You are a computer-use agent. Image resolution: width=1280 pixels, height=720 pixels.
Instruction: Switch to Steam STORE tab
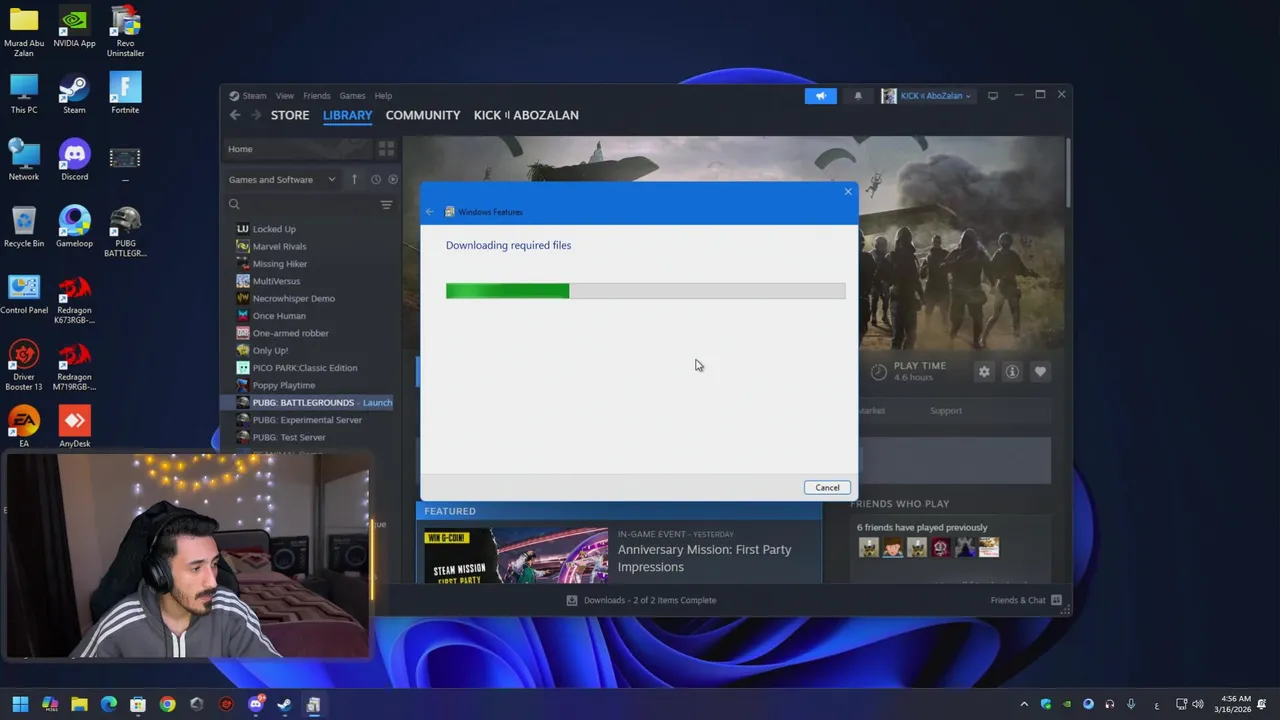tap(290, 115)
